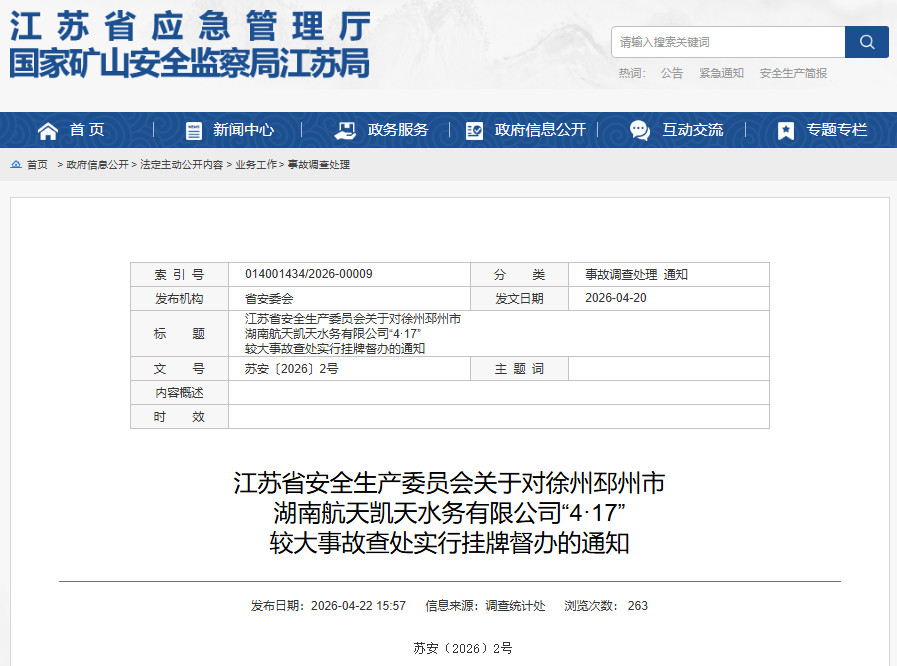The height and width of the screenshot is (666, 897).
Task: Click the search keyword input field
Action: click(x=728, y=42)
